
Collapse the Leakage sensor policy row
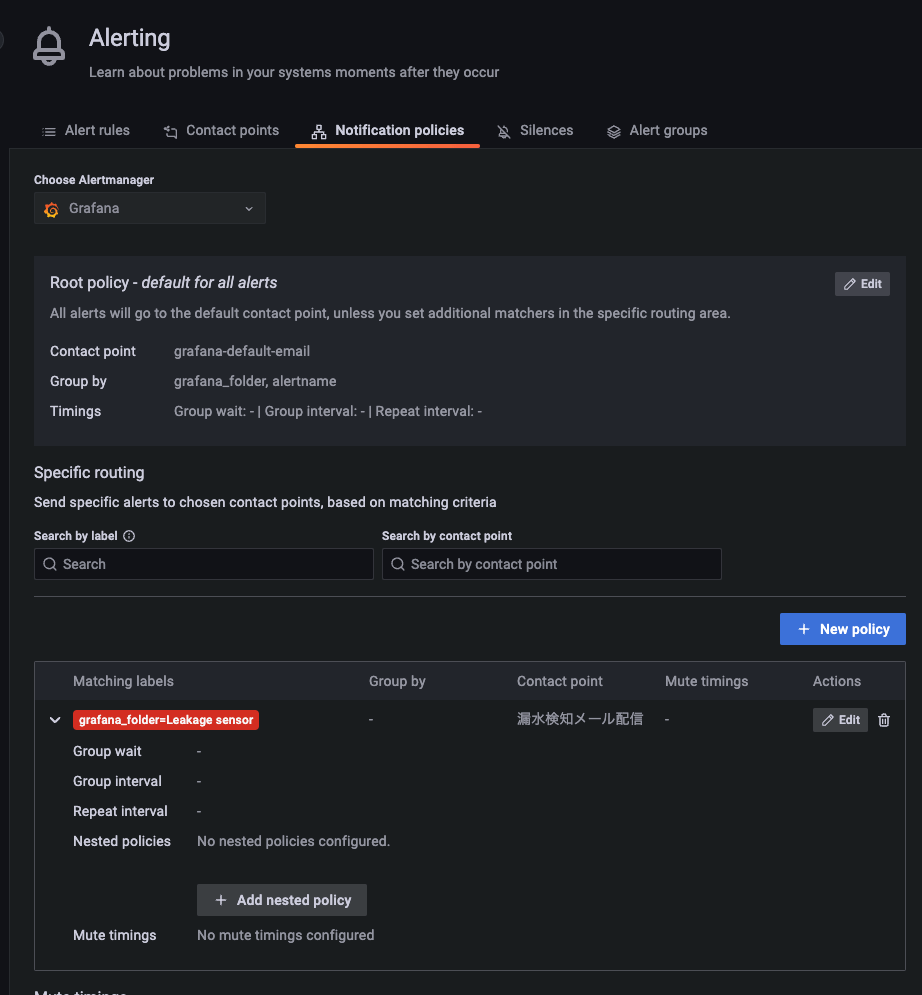(x=55, y=720)
